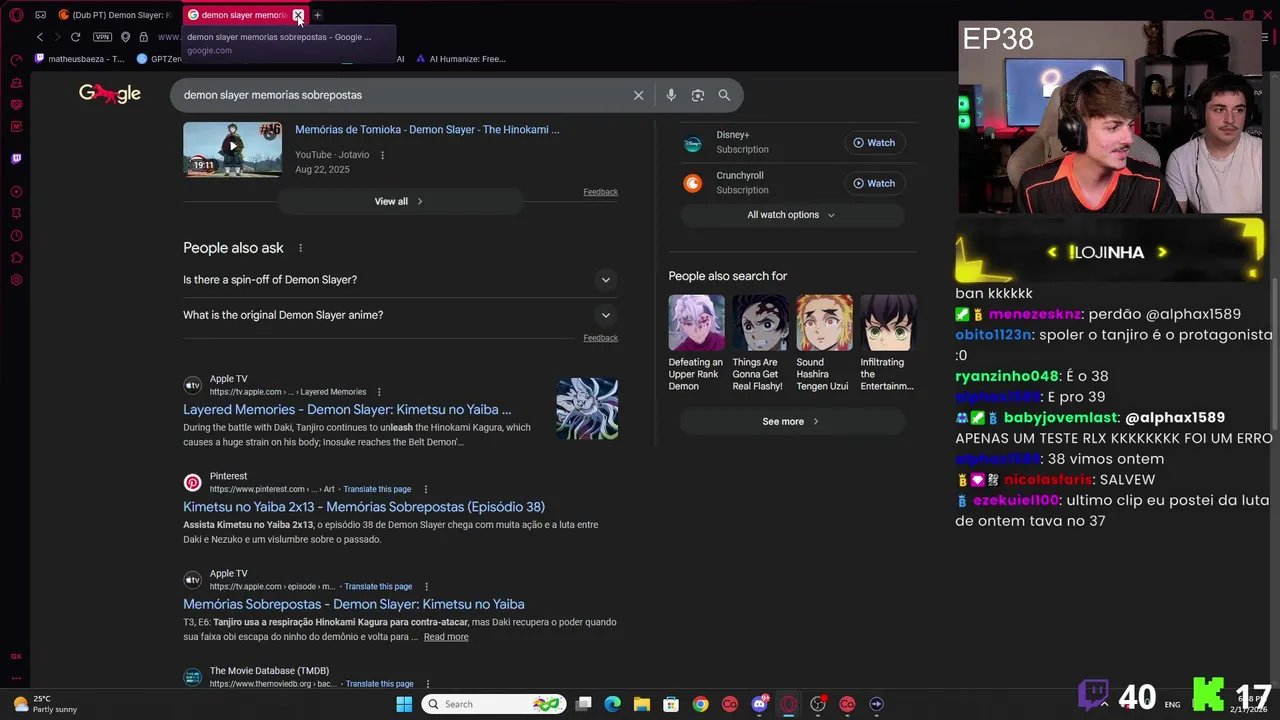
Task: Open the AI Humanize bookmark
Action: click(x=460, y=59)
